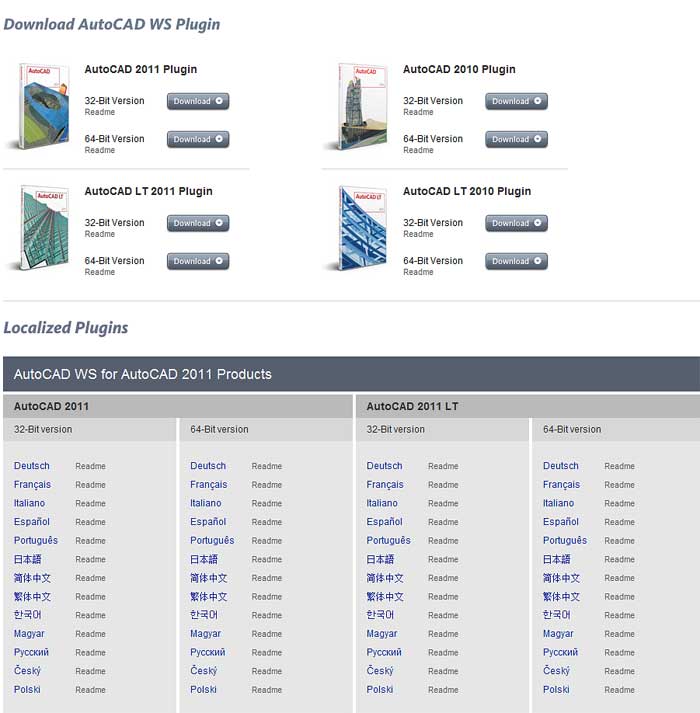
Task: Download AutoCAD 2010 Plugin 32-Bit Version
Action: [x=516, y=101]
